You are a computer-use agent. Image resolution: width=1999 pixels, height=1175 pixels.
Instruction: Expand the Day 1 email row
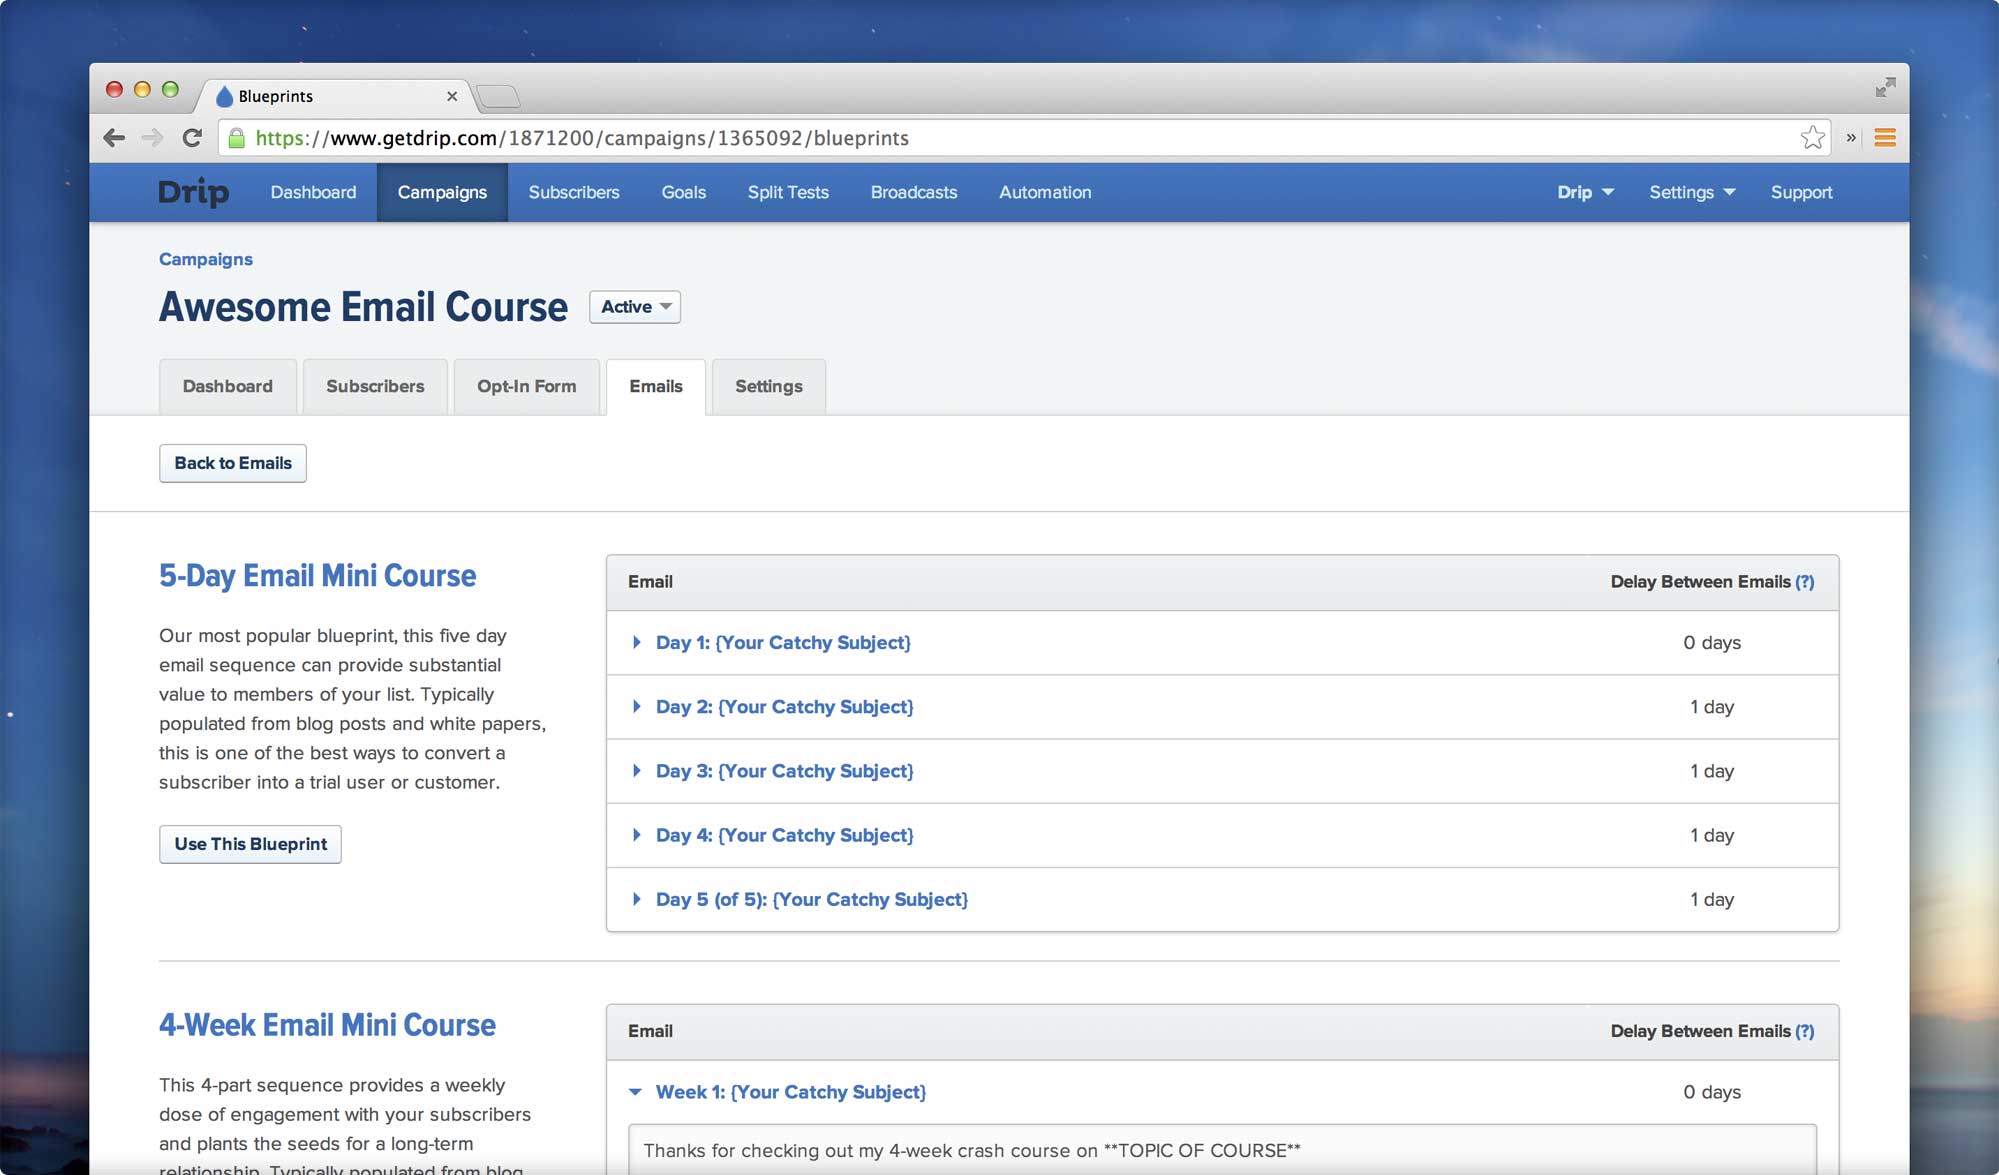[782, 643]
